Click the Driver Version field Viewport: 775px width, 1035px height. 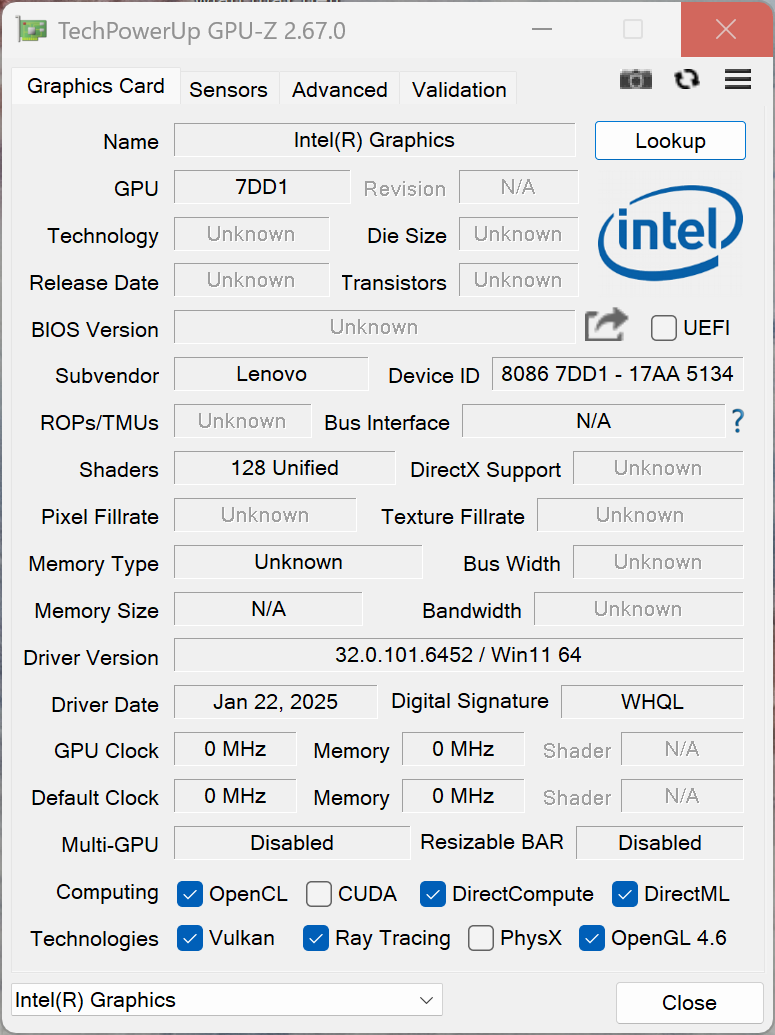458,655
